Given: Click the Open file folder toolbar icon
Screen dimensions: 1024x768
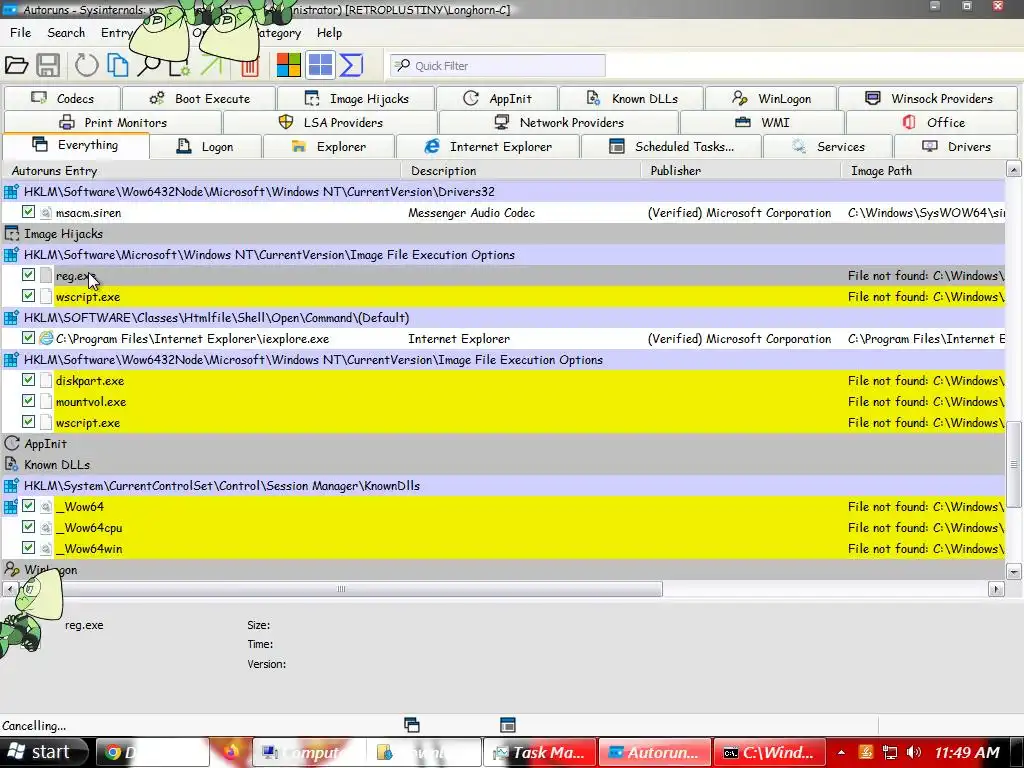Looking at the screenshot, I should click(16, 65).
